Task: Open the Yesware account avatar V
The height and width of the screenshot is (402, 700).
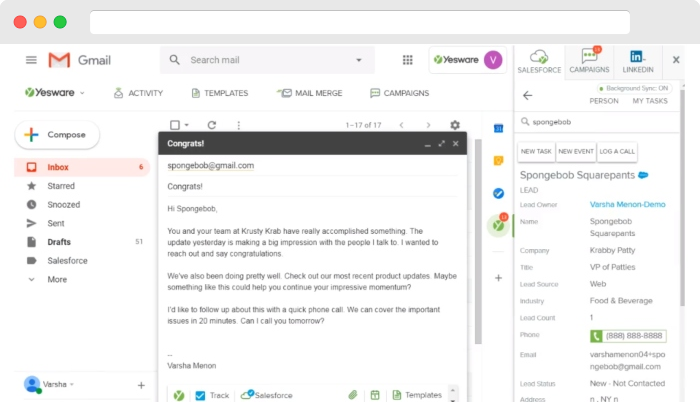Action: (493, 60)
